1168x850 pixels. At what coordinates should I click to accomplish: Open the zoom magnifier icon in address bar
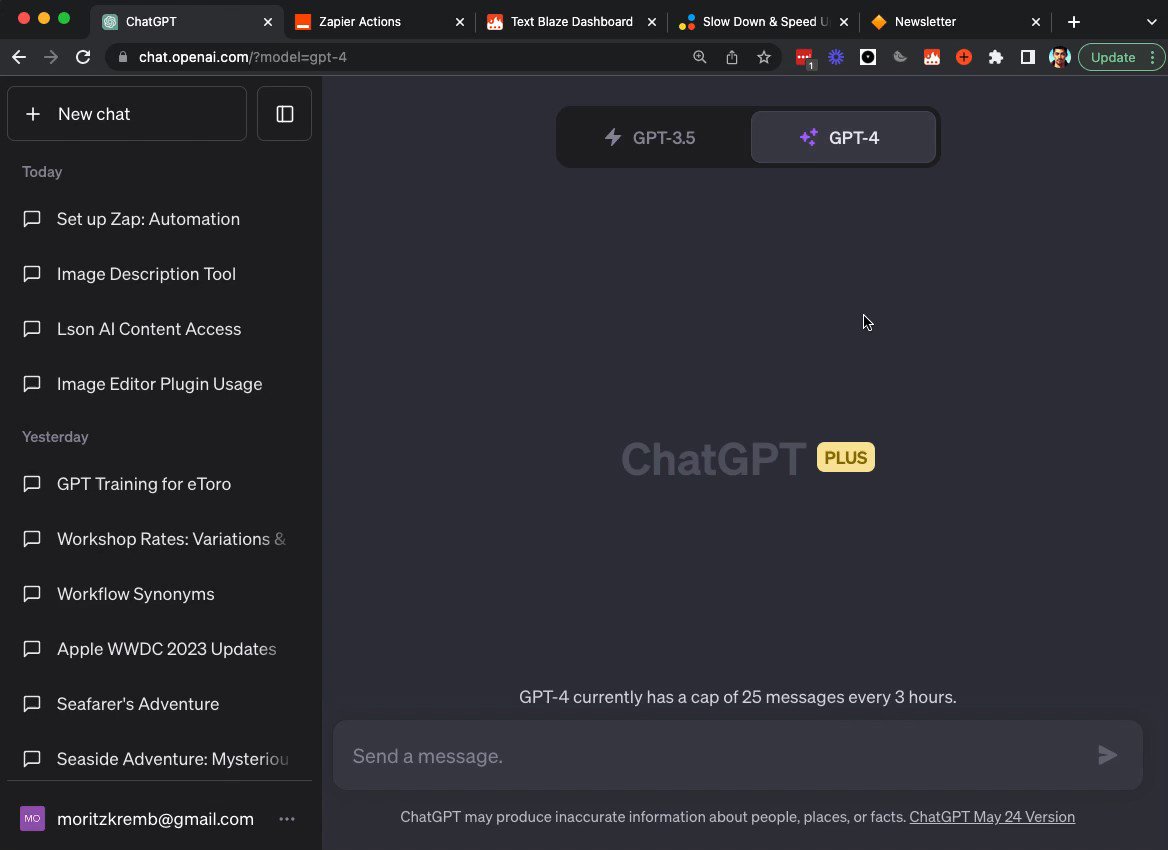click(699, 57)
